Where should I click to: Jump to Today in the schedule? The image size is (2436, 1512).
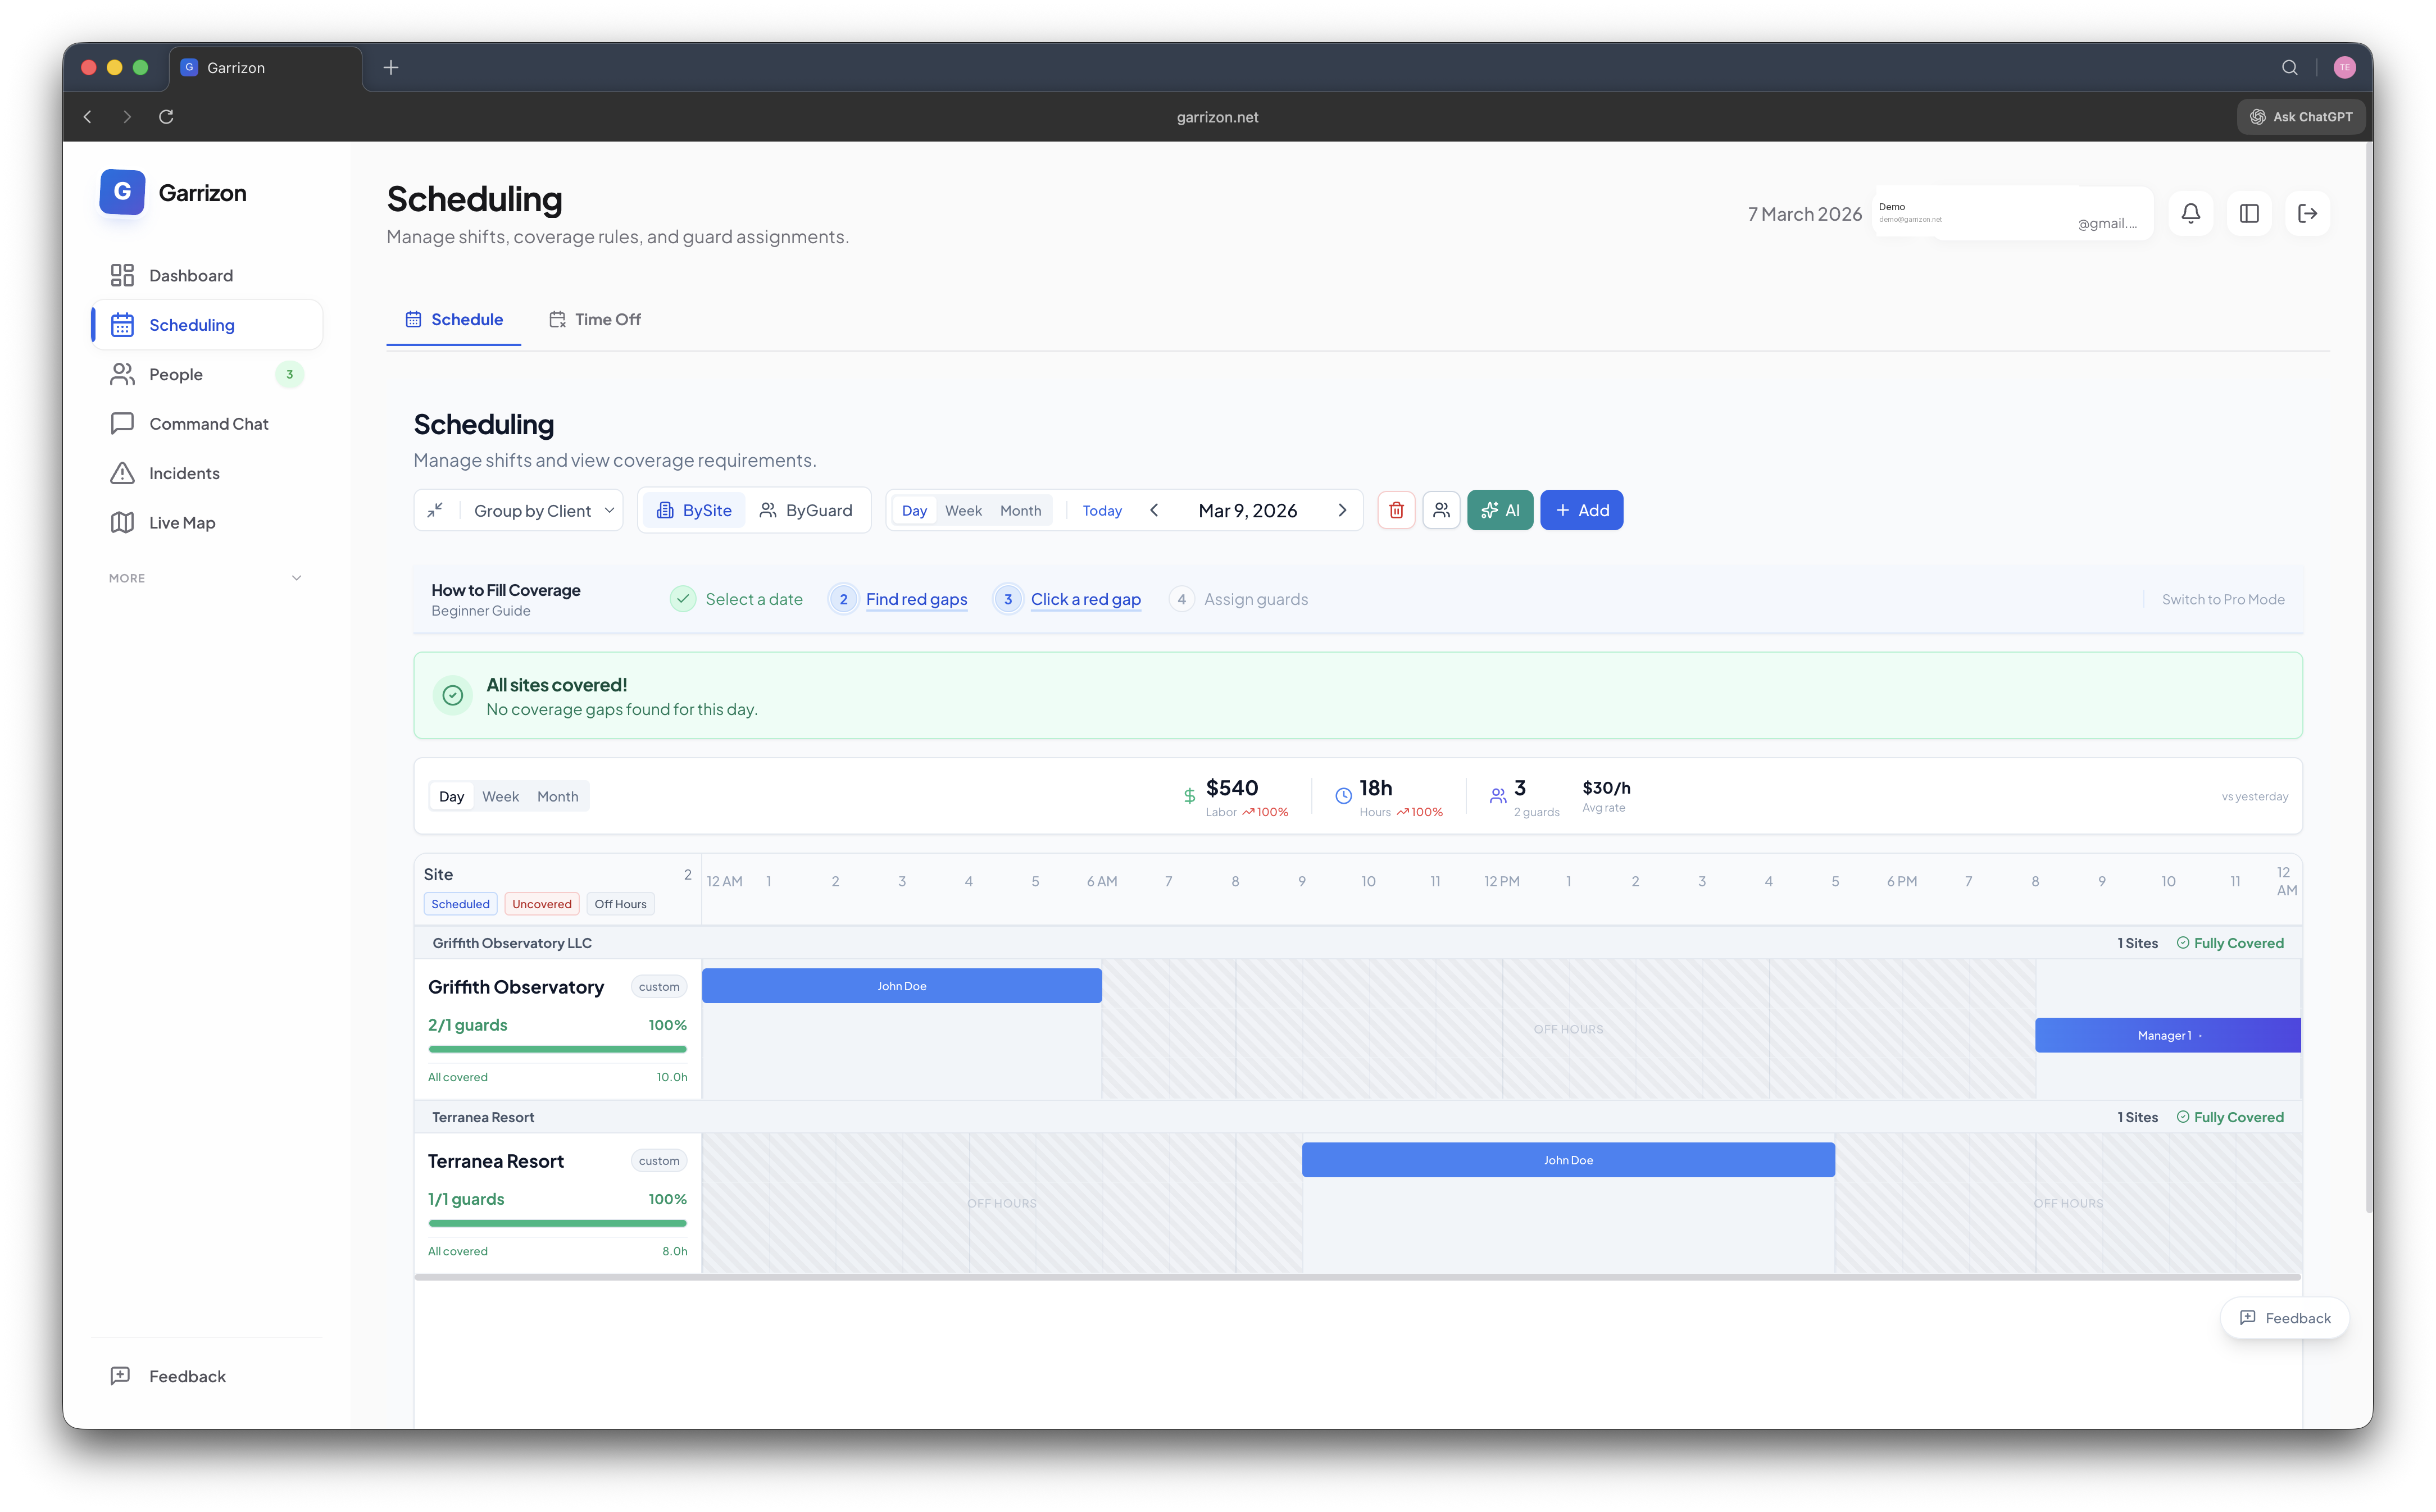pos(1101,510)
